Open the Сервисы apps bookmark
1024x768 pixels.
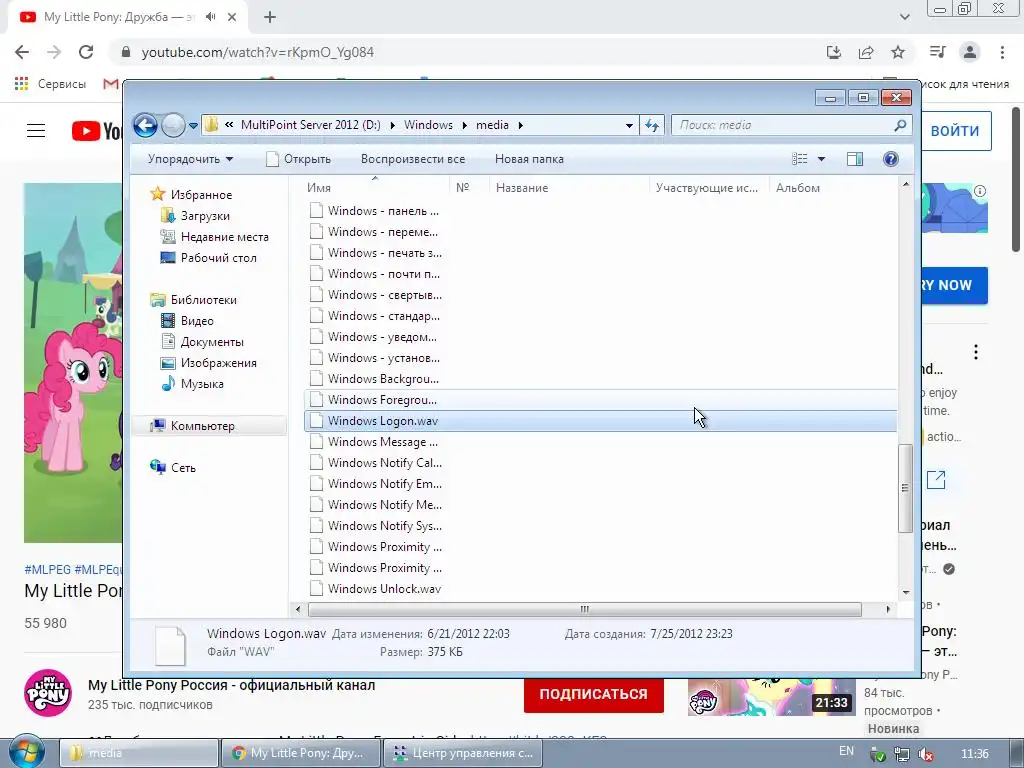tap(50, 84)
